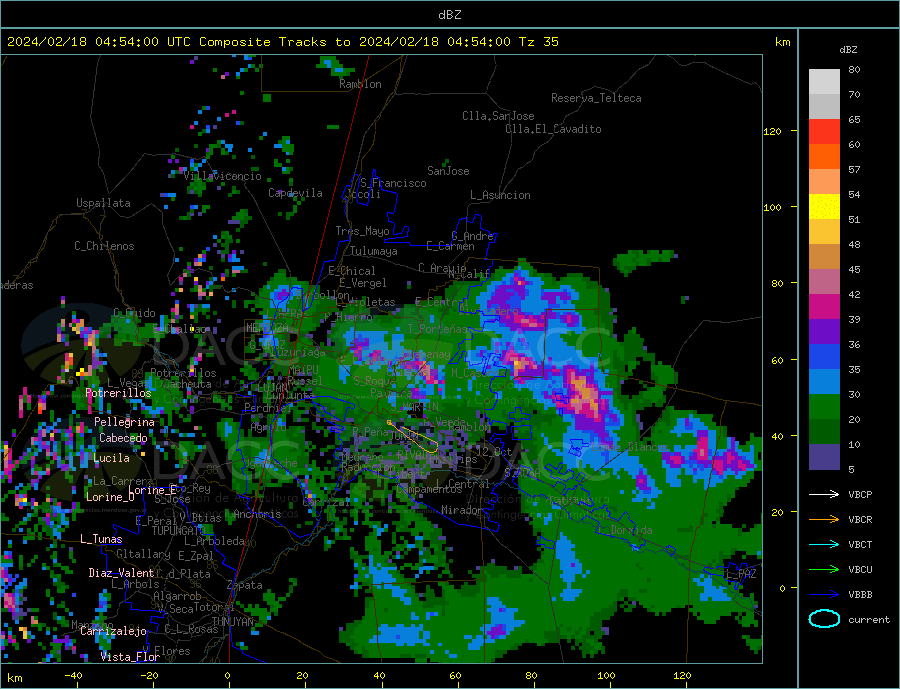This screenshot has width=900, height=689.
Task: Click the 'Capdevila' map label
Action: click(295, 193)
